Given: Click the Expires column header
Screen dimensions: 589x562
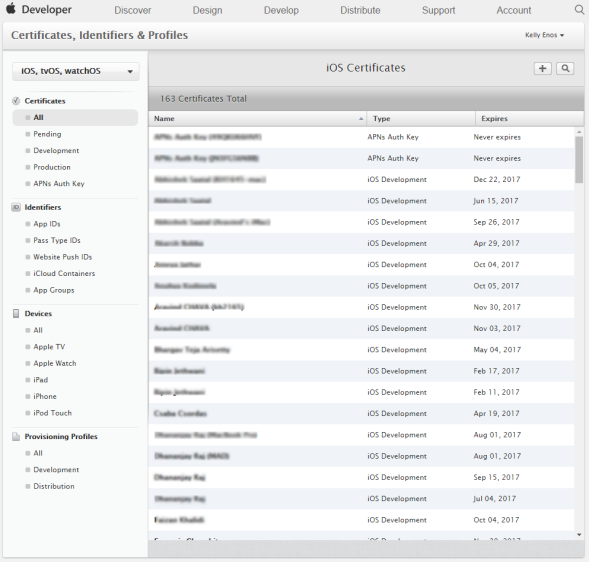Looking at the screenshot, I should 529,118.
